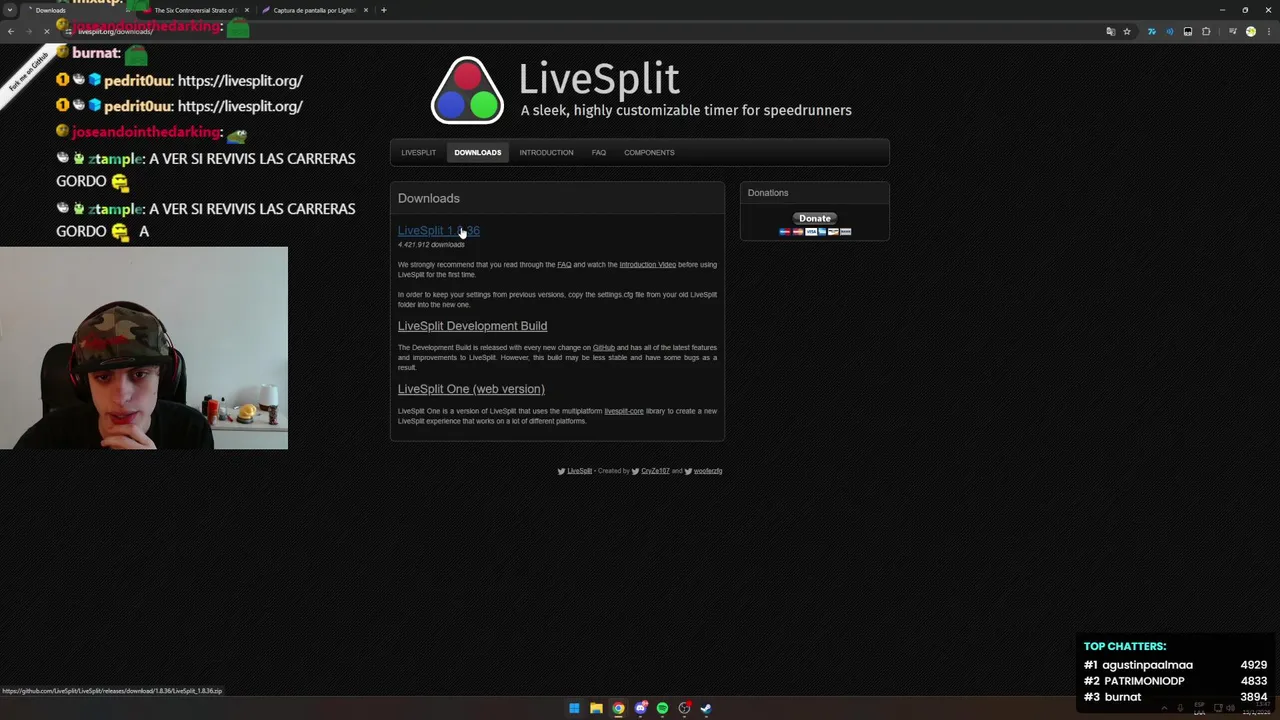Open Discord from the taskbar
Image resolution: width=1280 pixels, height=720 pixels.
[640, 708]
